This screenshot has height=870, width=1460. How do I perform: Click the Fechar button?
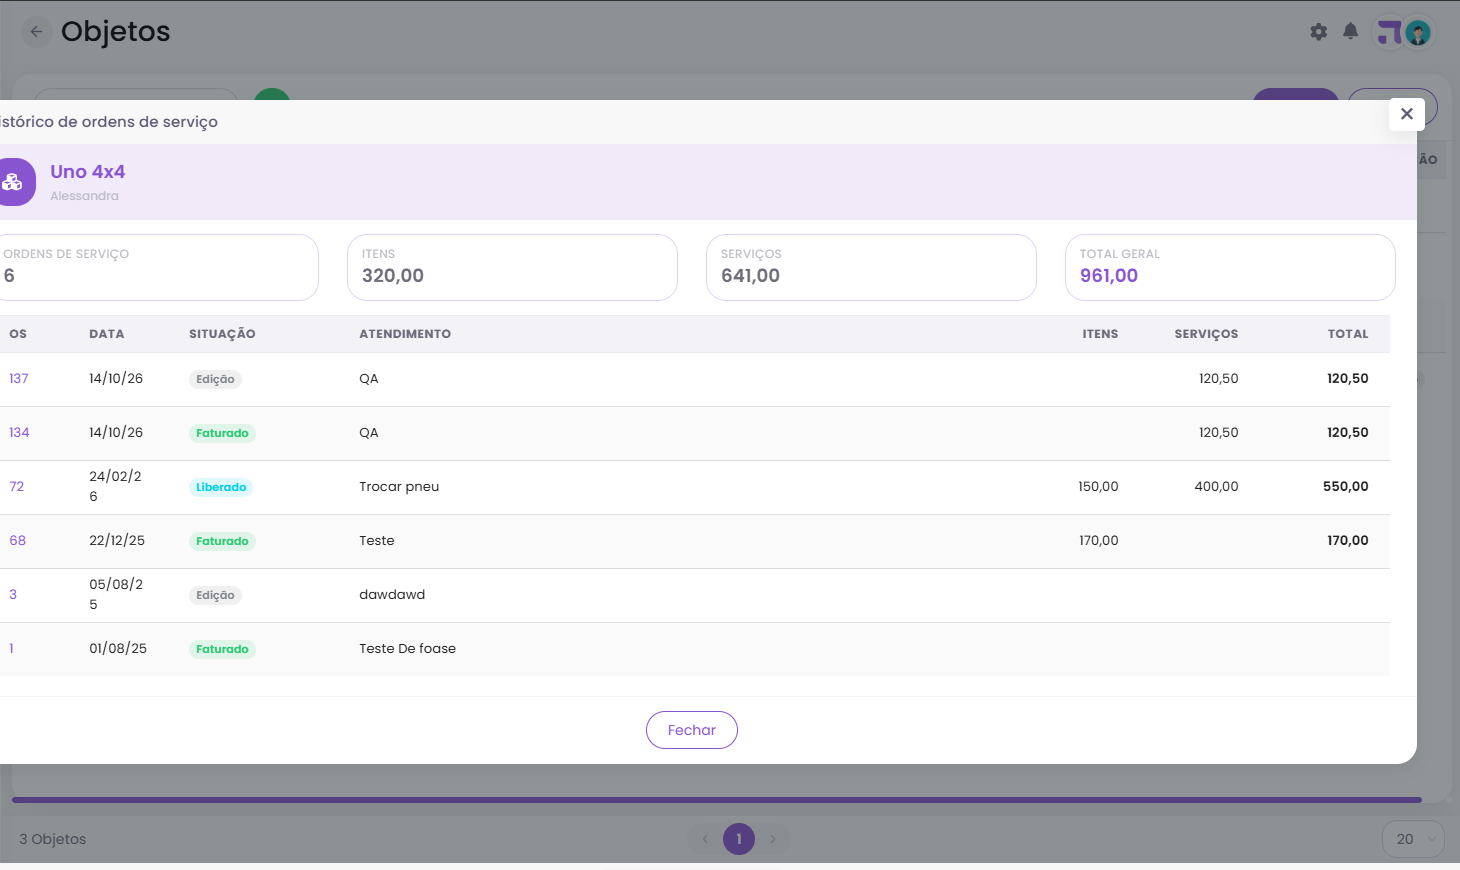click(692, 730)
